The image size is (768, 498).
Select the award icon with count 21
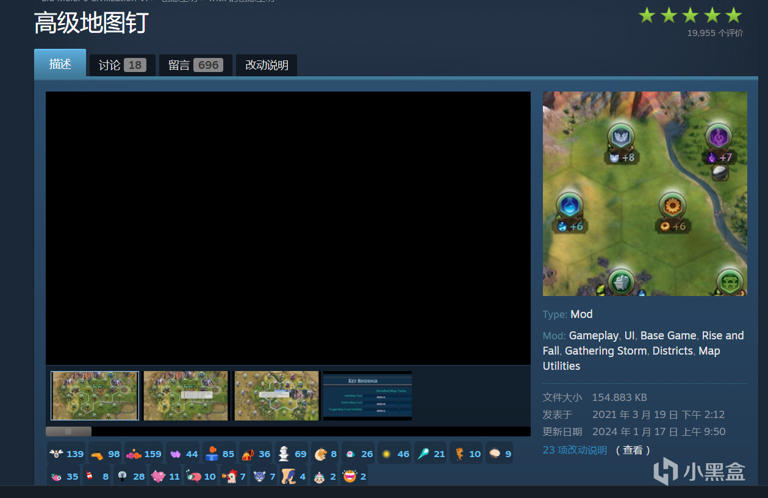pyautogui.click(x=423, y=454)
